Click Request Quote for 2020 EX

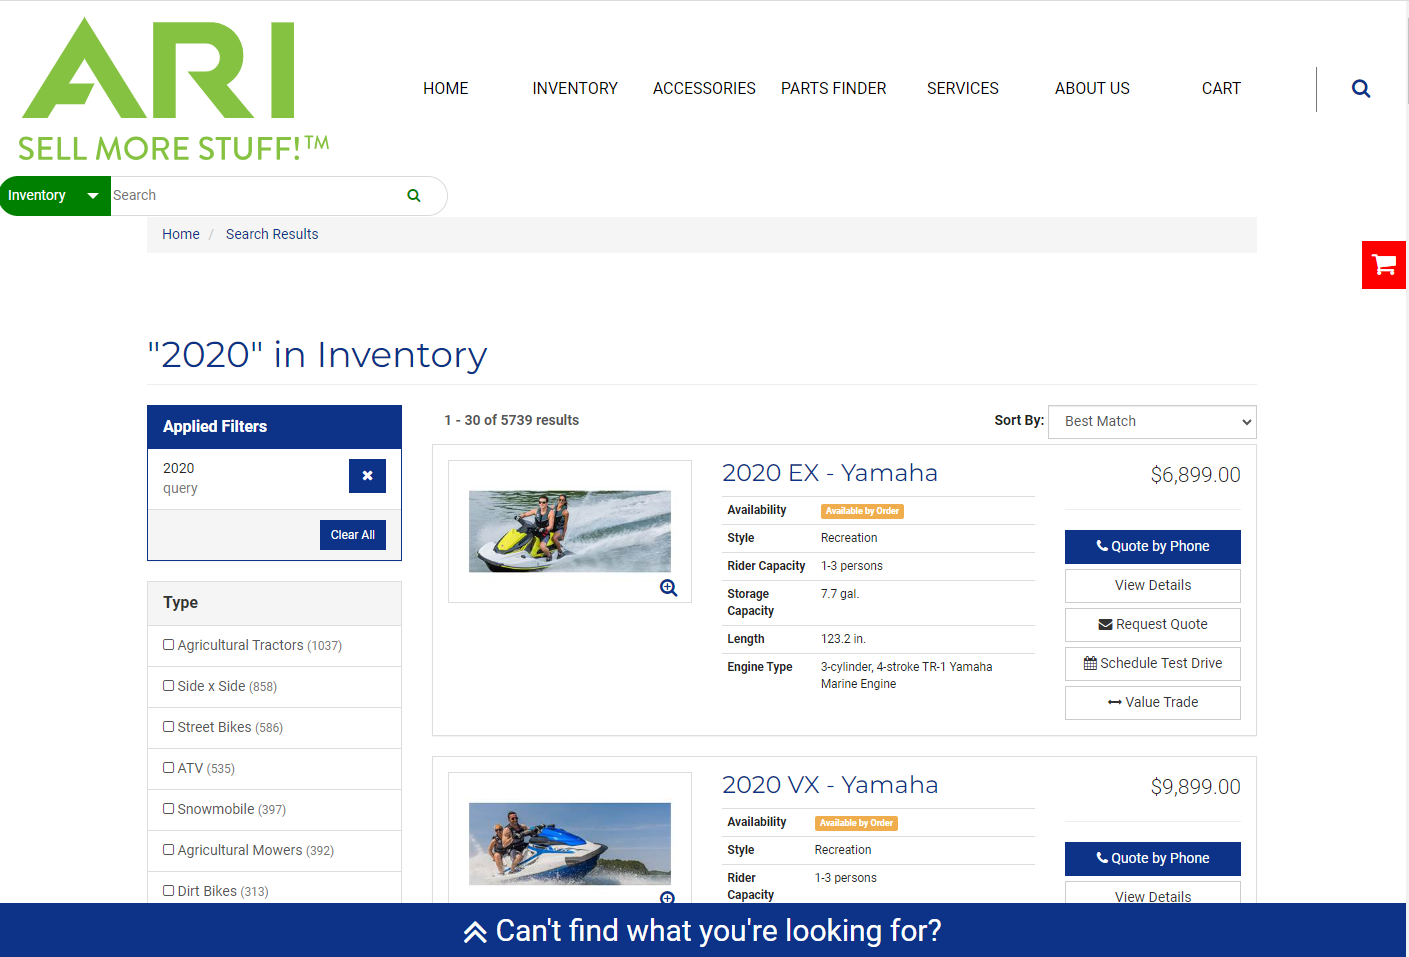[1153, 625]
